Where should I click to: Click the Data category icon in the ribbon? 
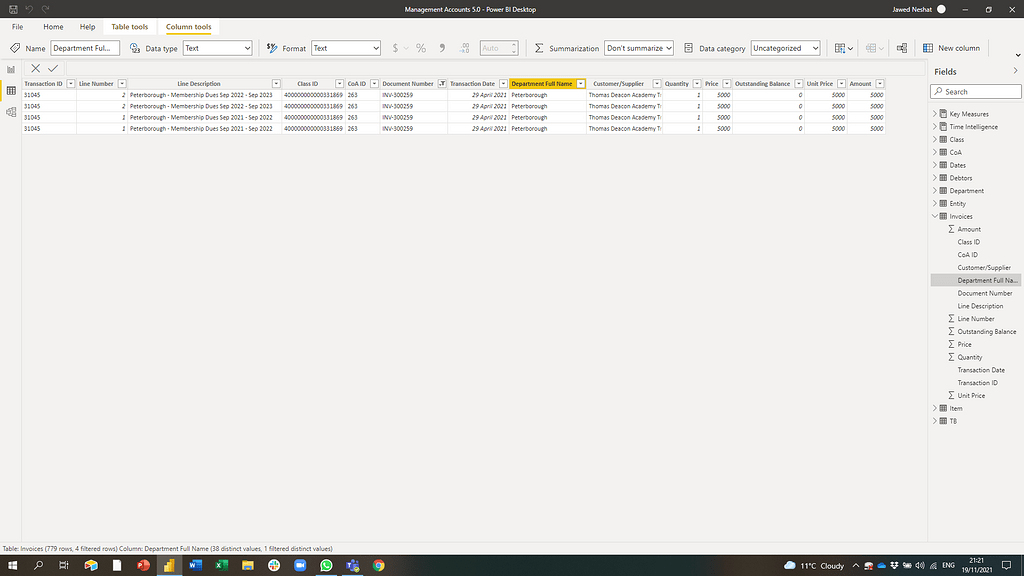(x=688, y=47)
